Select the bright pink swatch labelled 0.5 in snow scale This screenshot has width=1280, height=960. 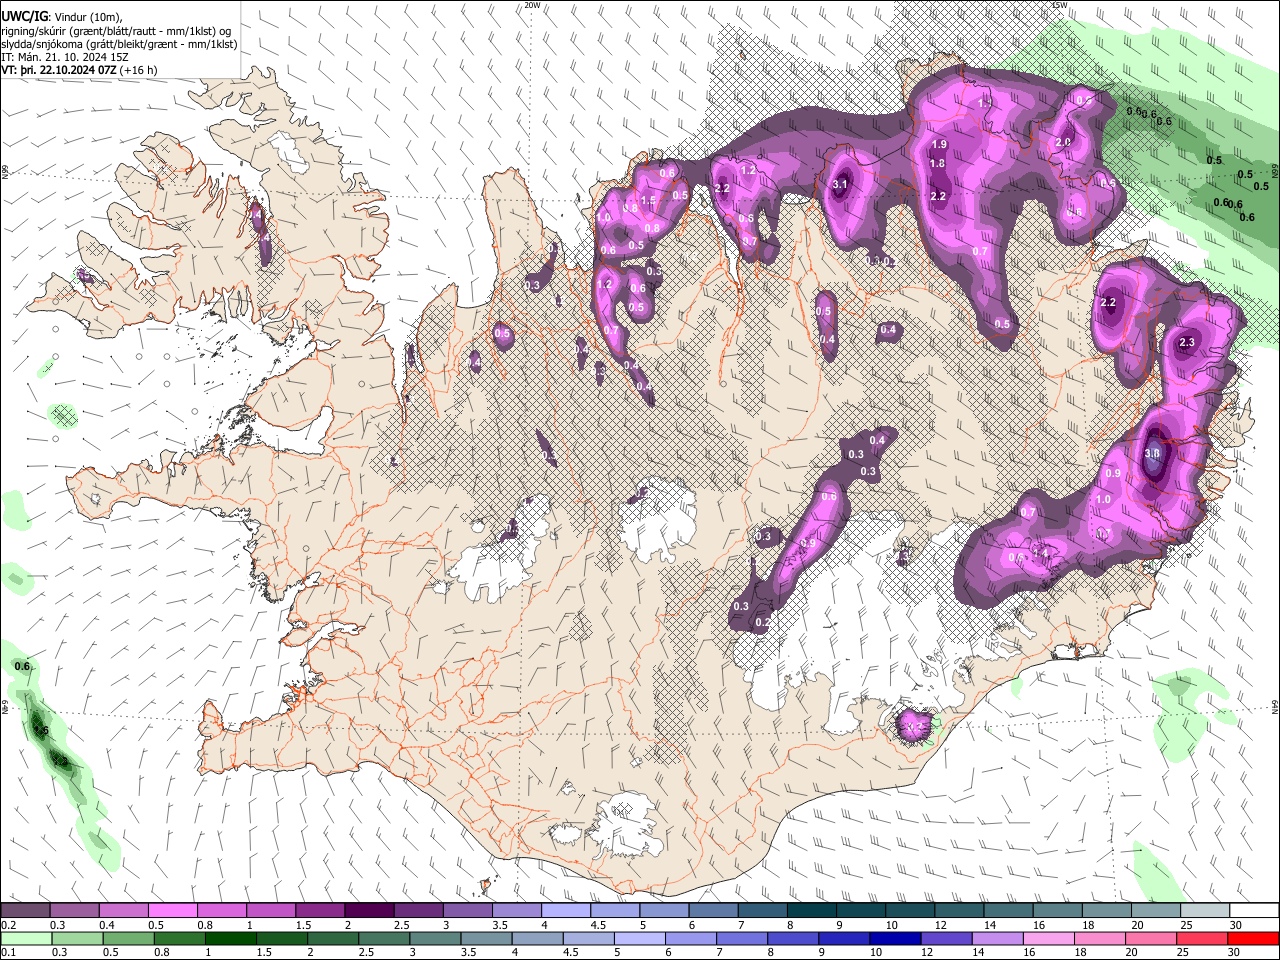(x=172, y=910)
